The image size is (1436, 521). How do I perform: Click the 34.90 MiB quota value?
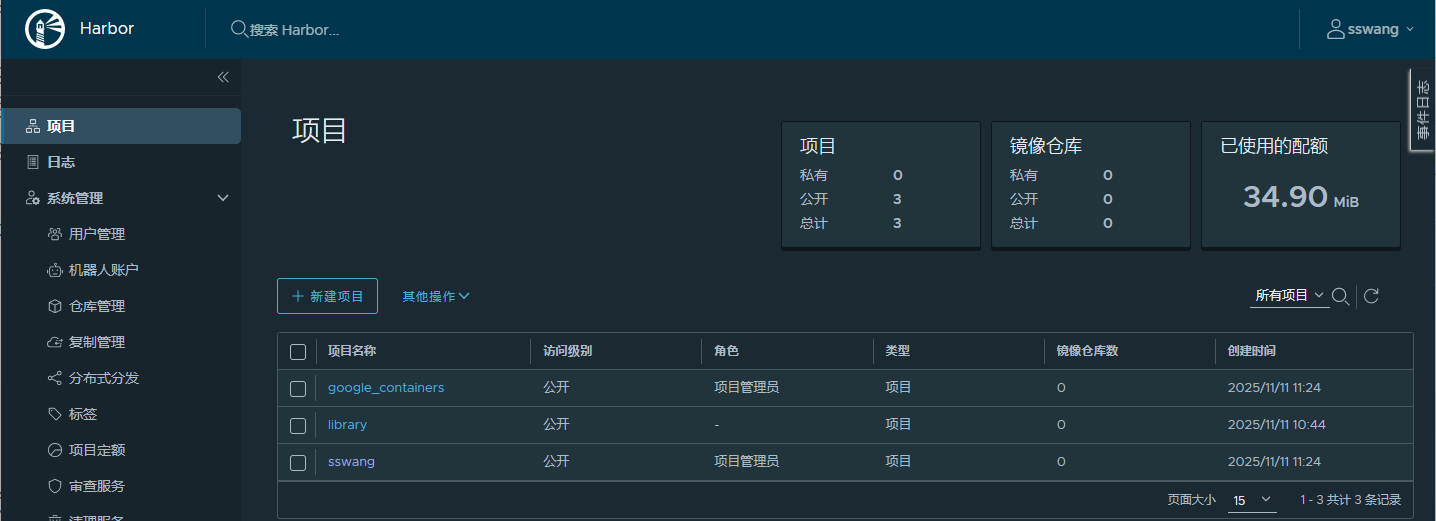coord(1300,197)
